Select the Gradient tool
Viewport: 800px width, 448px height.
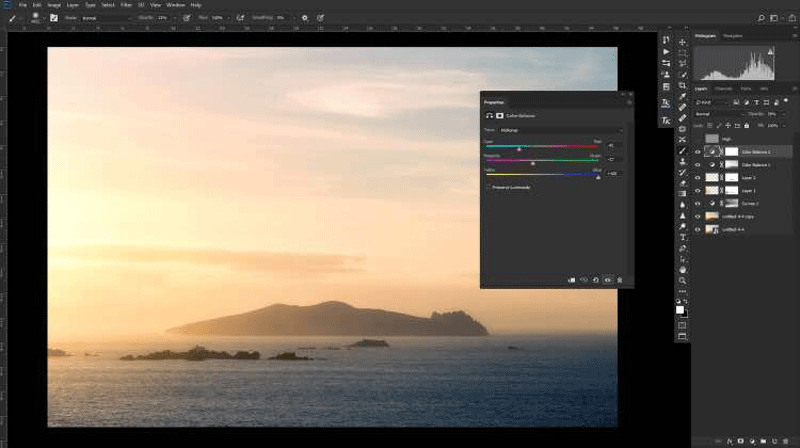(x=682, y=194)
